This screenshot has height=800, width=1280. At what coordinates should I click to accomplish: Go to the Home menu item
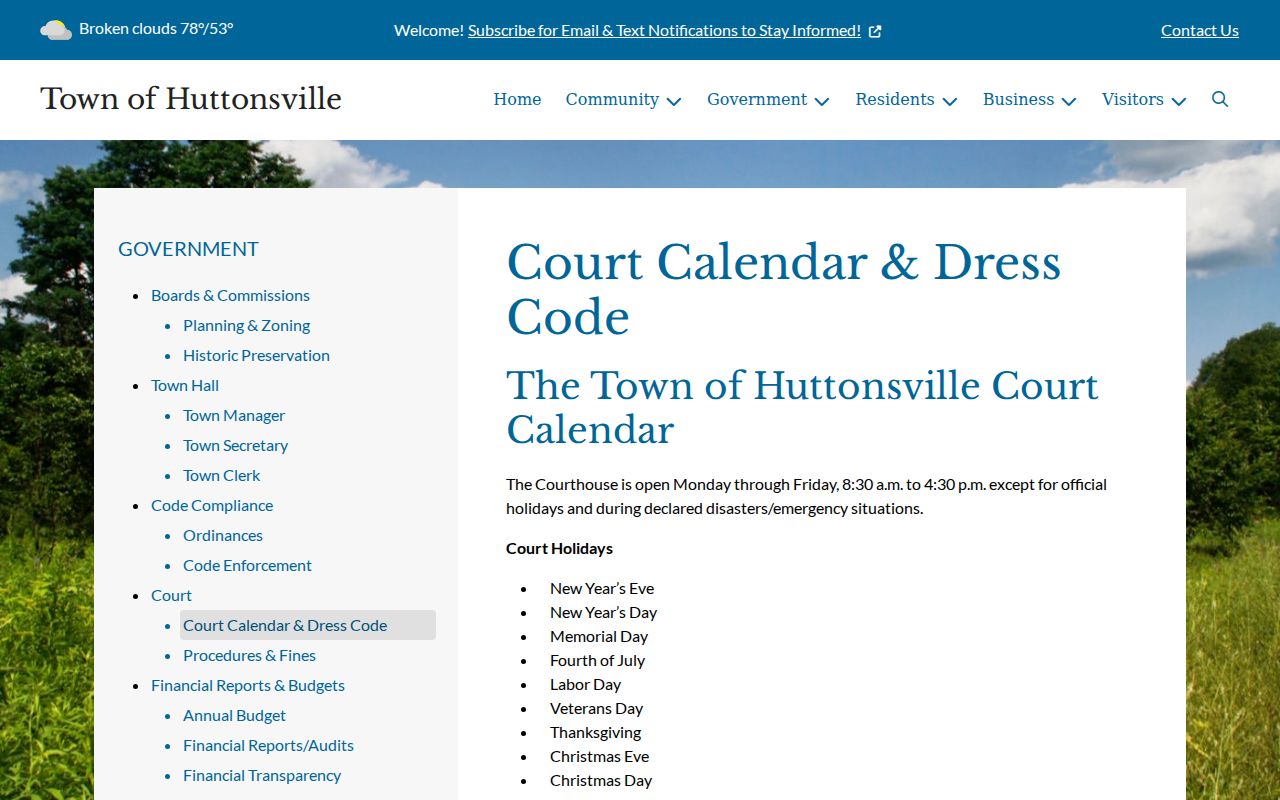(517, 99)
